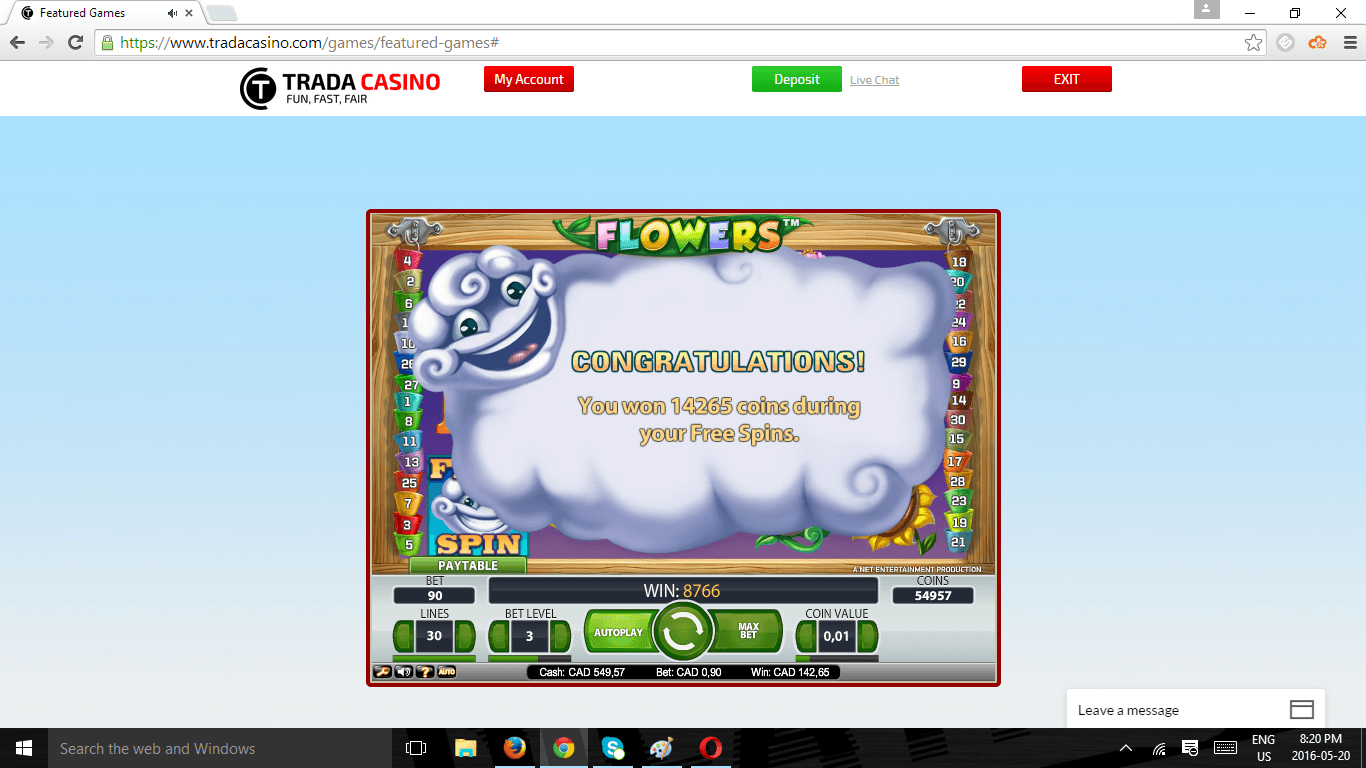Screen dimensions: 1366x768
Task: Start AUTOPLAY mode
Action: (x=618, y=632)
